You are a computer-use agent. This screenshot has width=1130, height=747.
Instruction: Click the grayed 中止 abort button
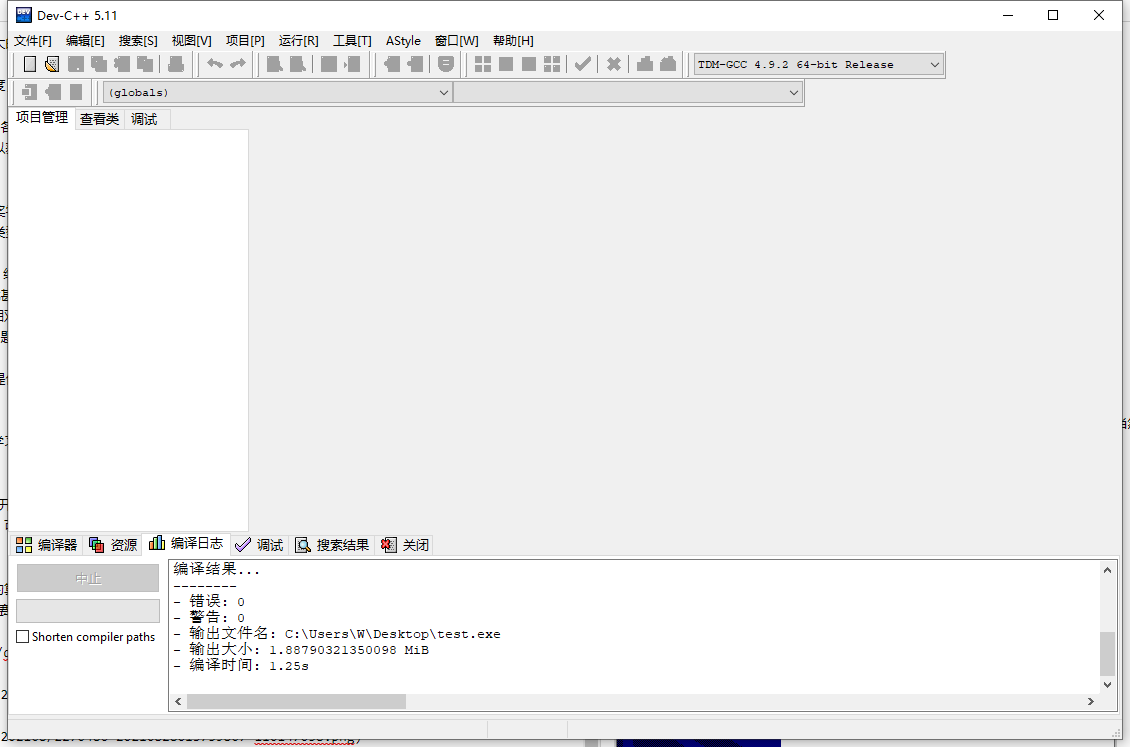click(x=88, y=578)
